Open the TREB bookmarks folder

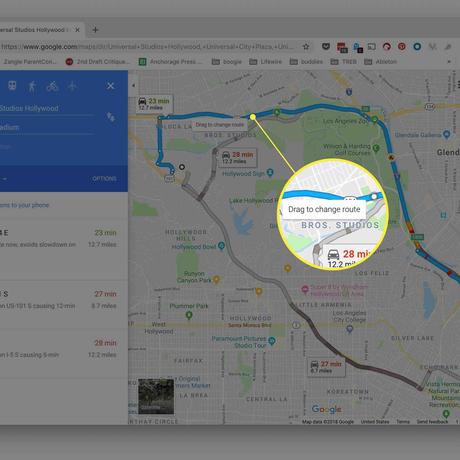pyautogui.click(x=343, y=62)
